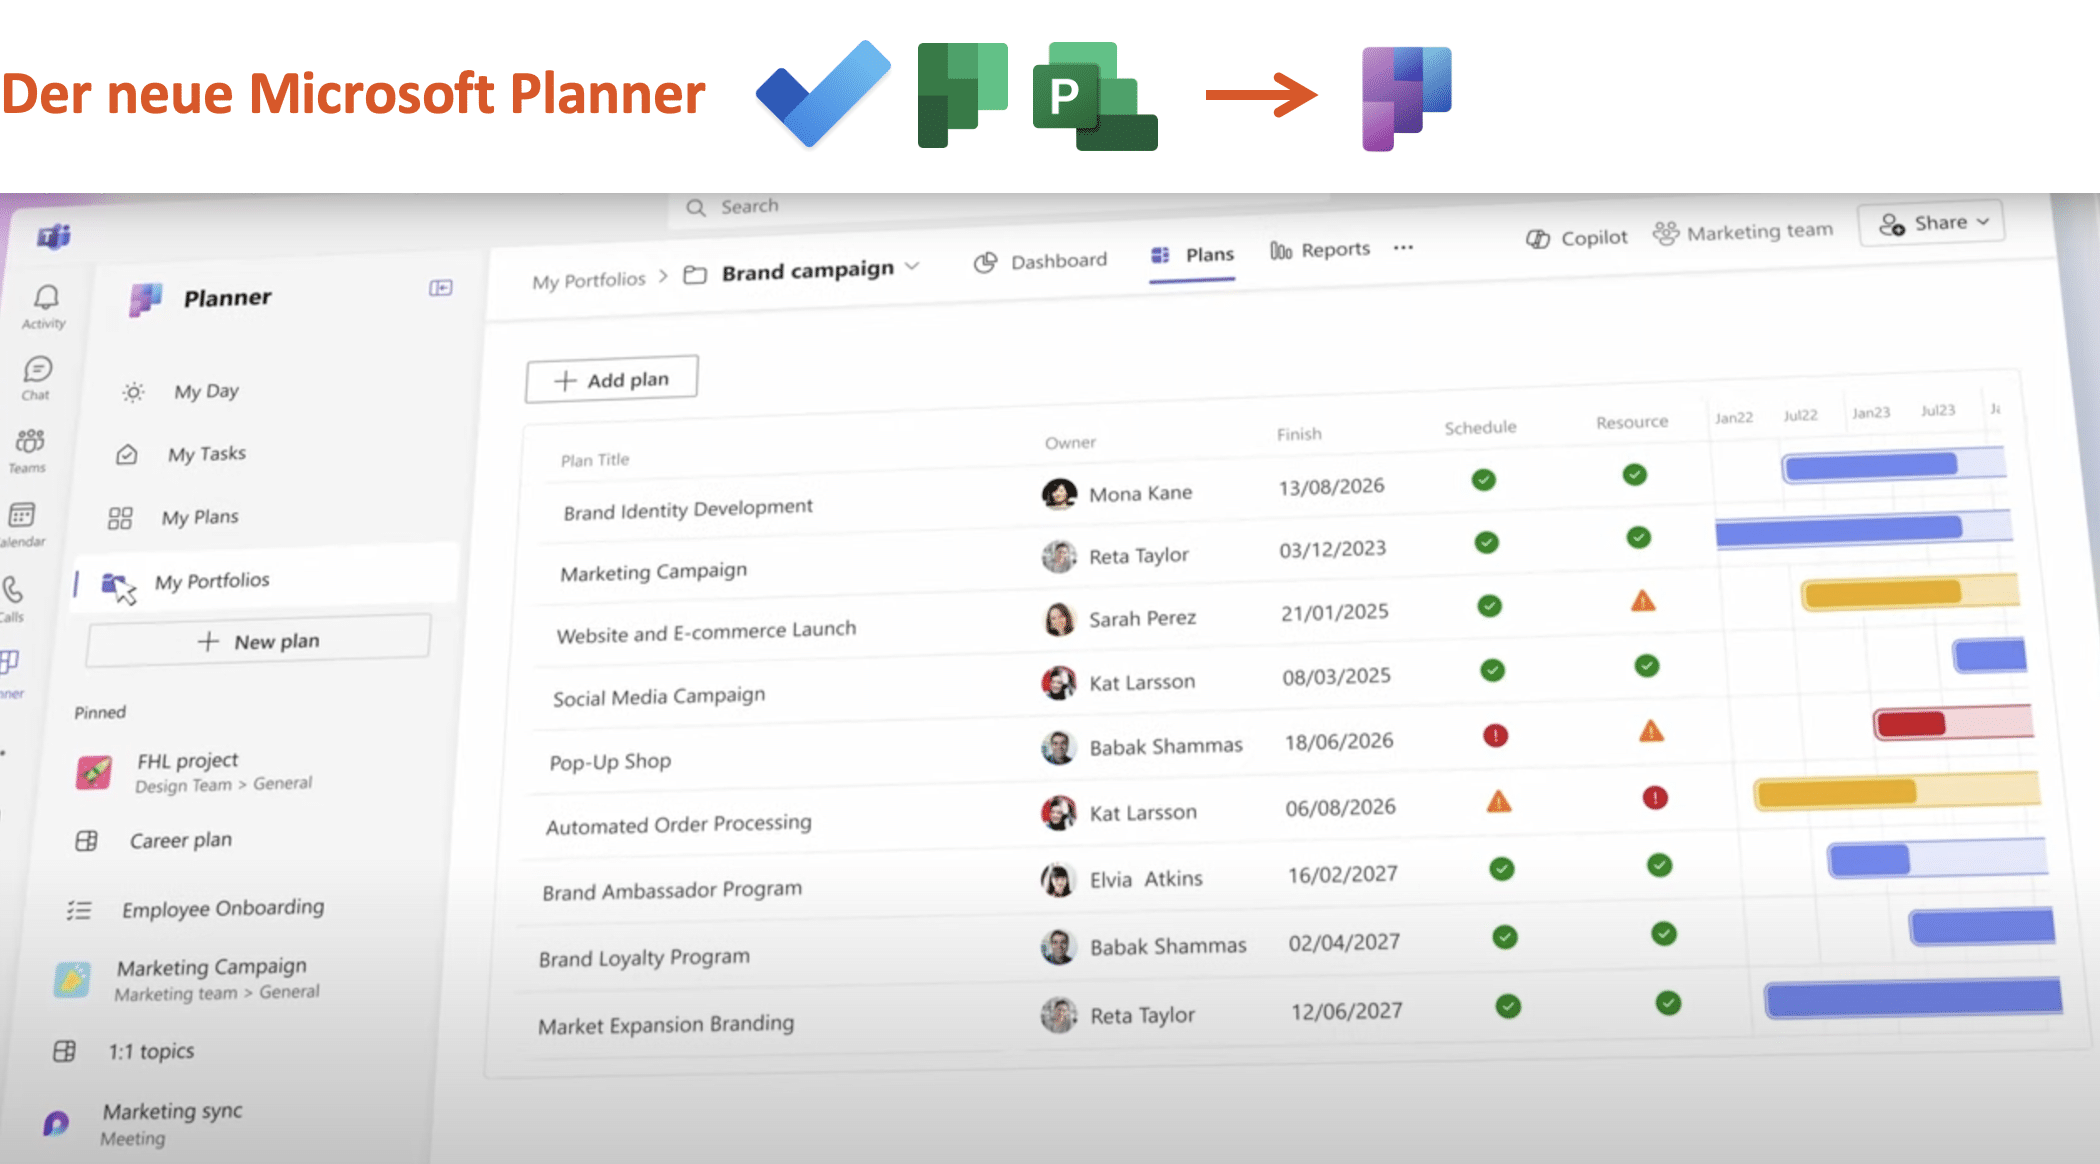
Task: Open Brand Loyalty Program plan
Action: (644, 957)
